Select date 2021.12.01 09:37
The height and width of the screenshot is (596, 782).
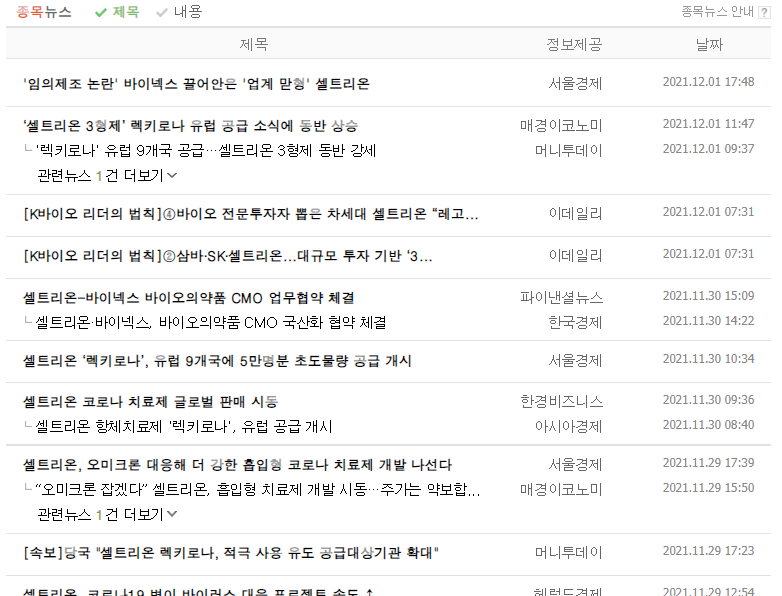click(x=708, y=149)
